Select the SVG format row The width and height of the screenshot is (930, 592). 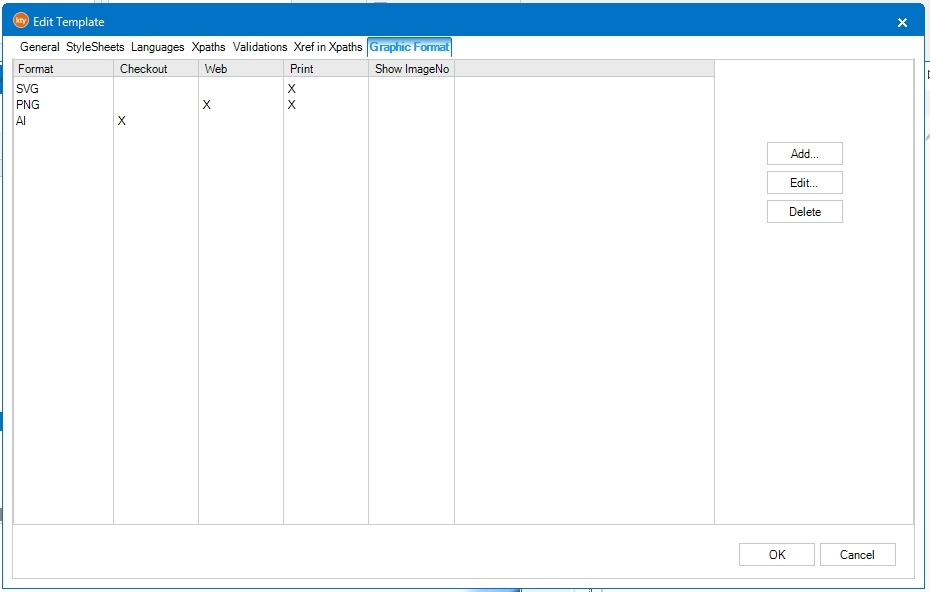pyautogui.click(x=27, y=89)
